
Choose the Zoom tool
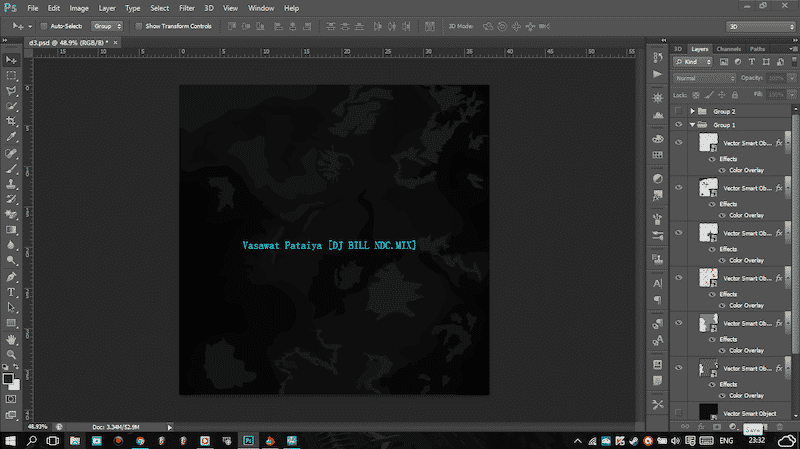(11, 354)
